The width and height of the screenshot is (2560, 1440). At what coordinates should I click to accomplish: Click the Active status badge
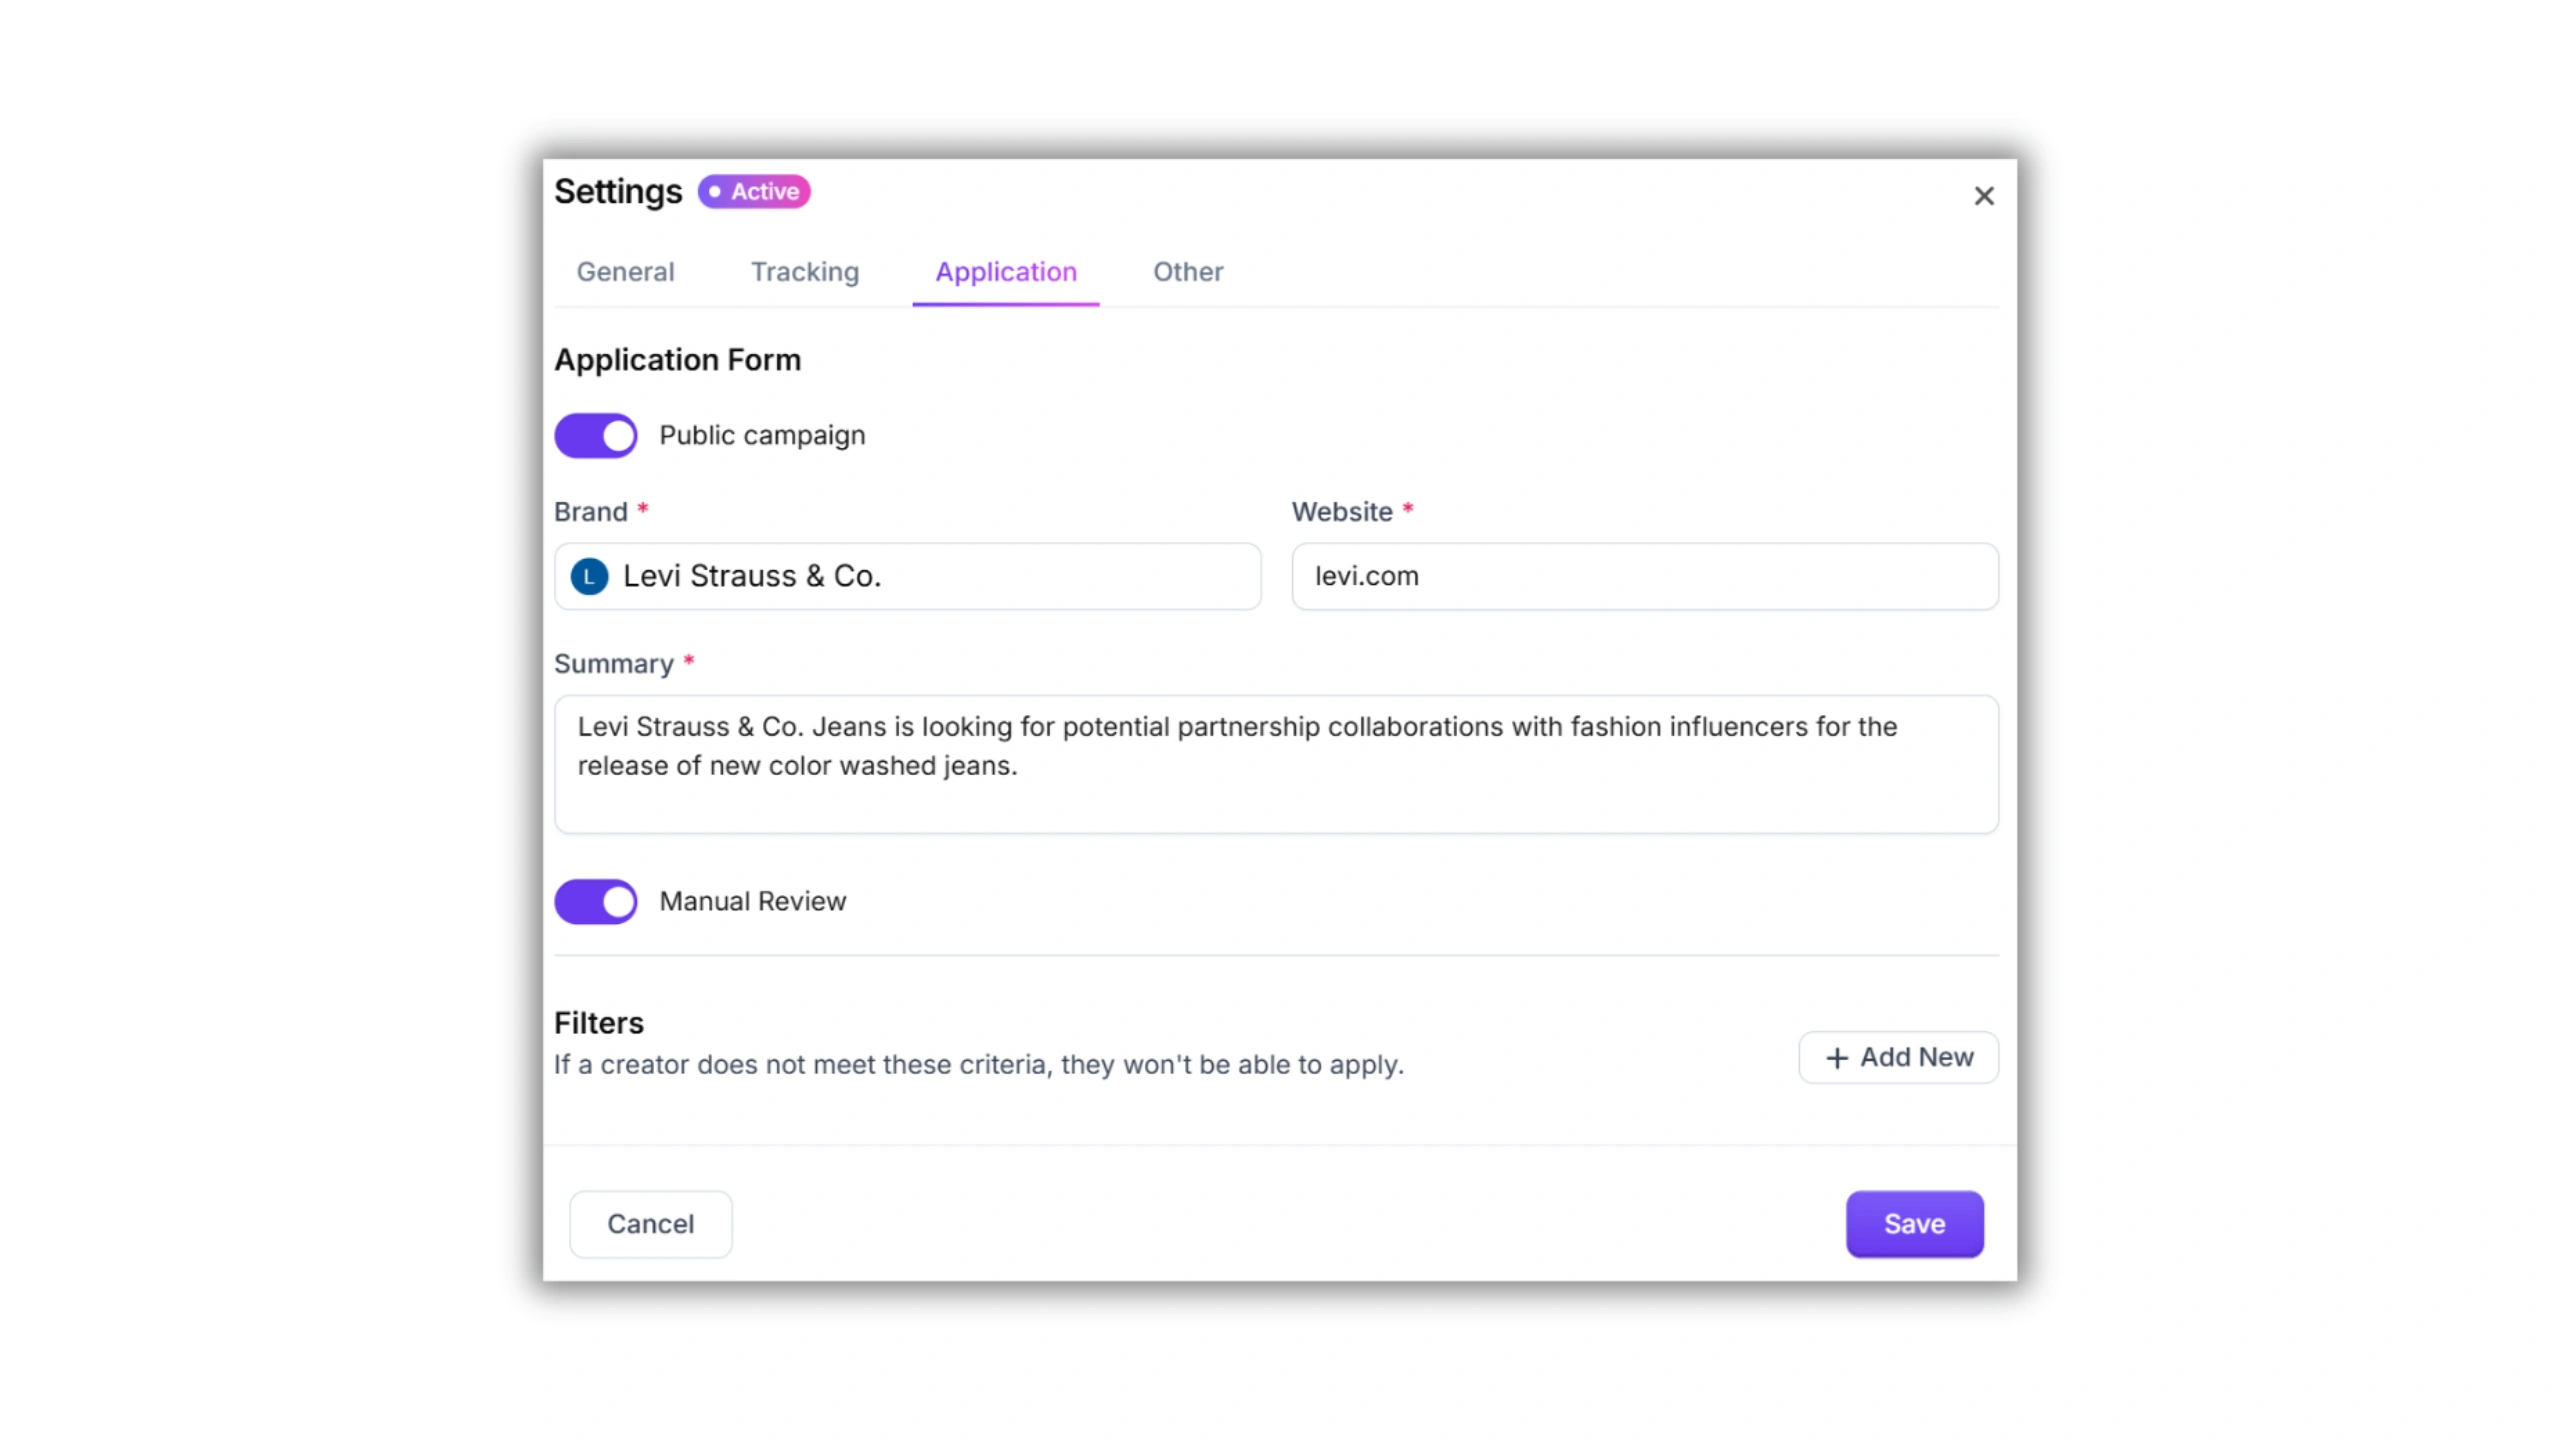click(x=754, y=191)
